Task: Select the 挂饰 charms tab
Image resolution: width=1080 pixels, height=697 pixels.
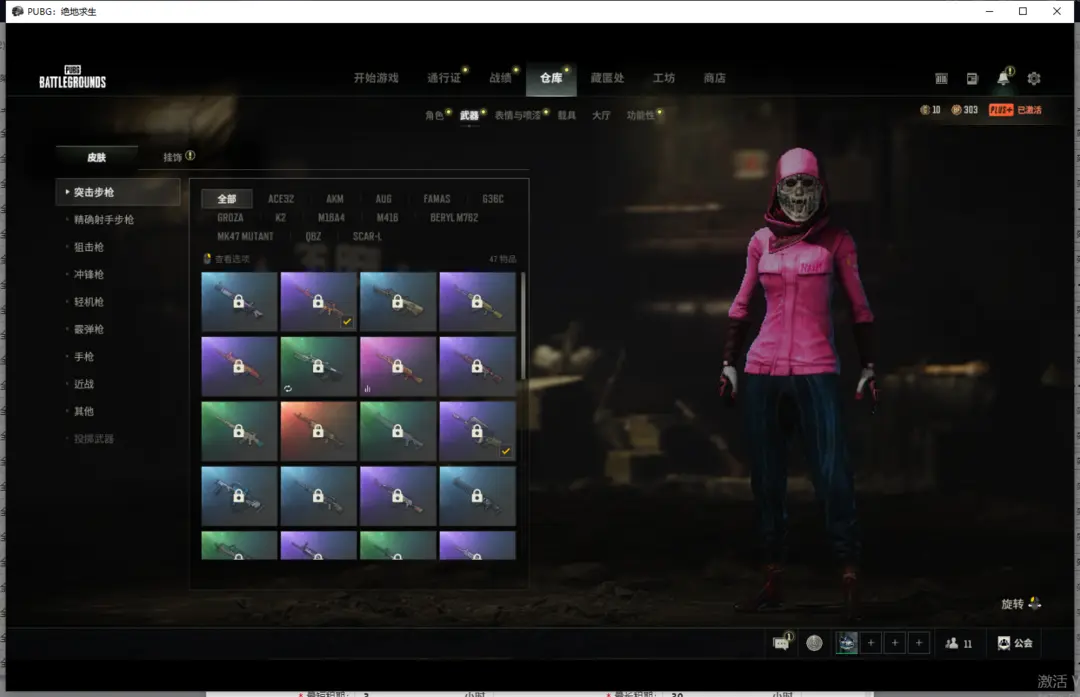Action: coord(172,158)
